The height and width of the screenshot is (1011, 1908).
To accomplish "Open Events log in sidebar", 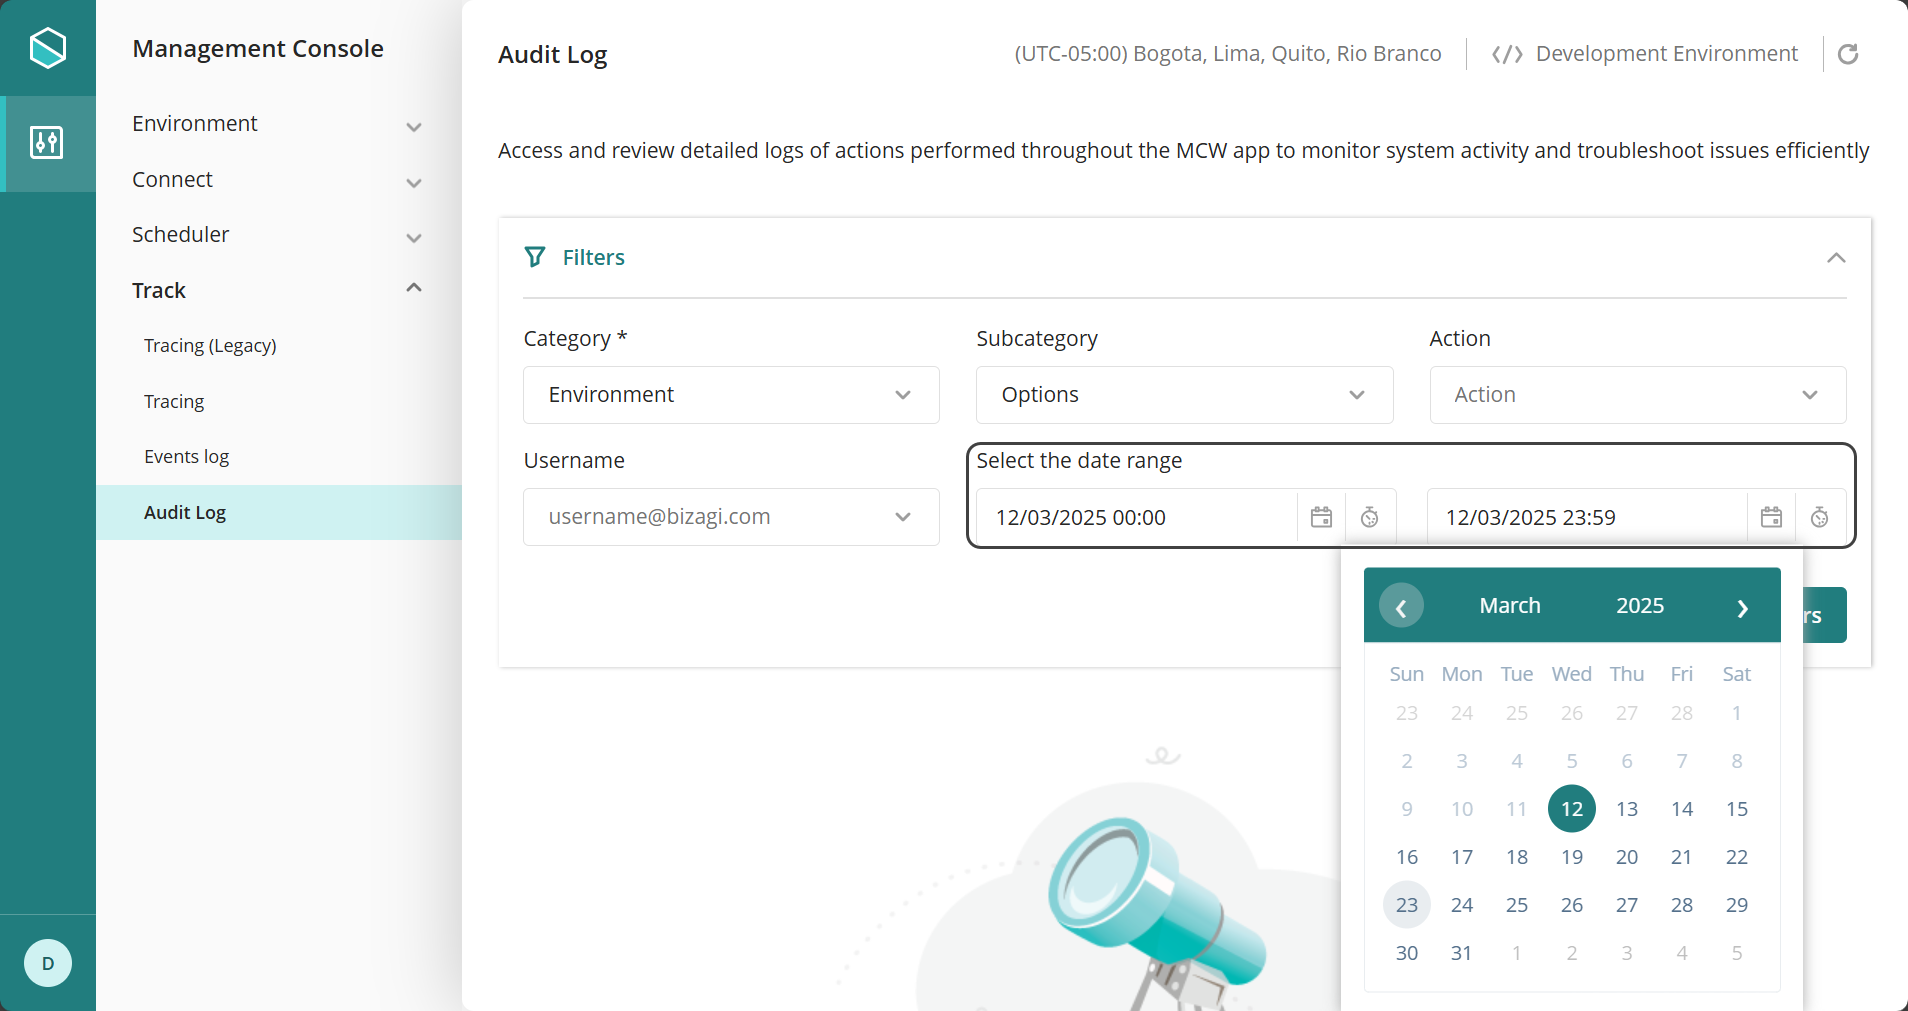I will [186, 457].
